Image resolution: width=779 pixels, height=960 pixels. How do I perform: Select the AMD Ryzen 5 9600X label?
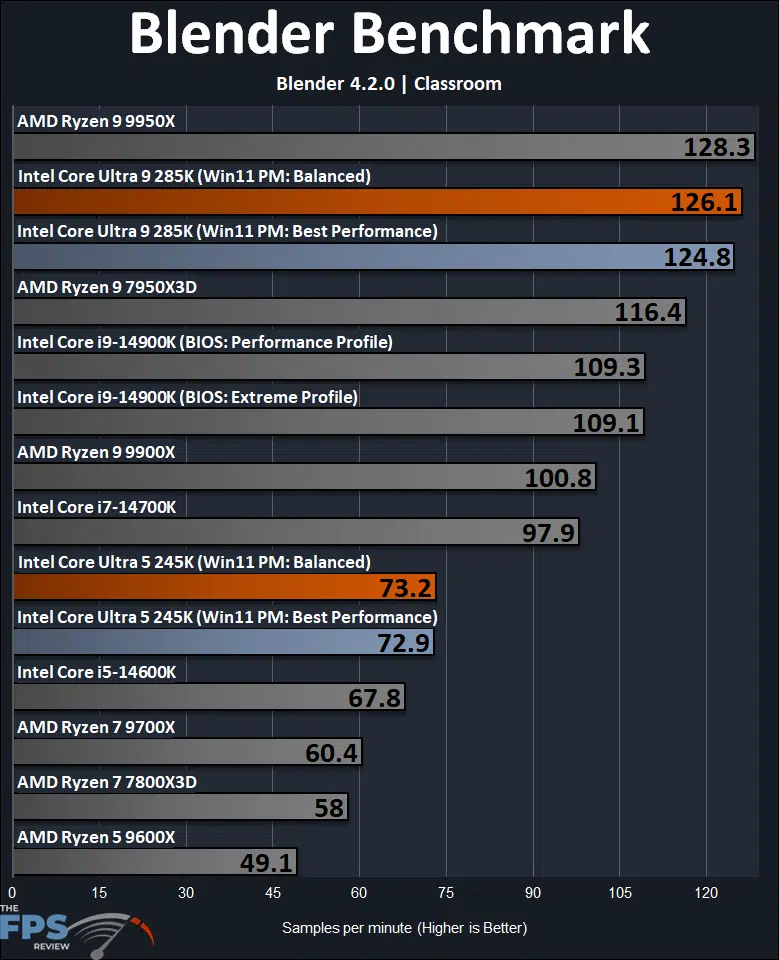point(96,838)
